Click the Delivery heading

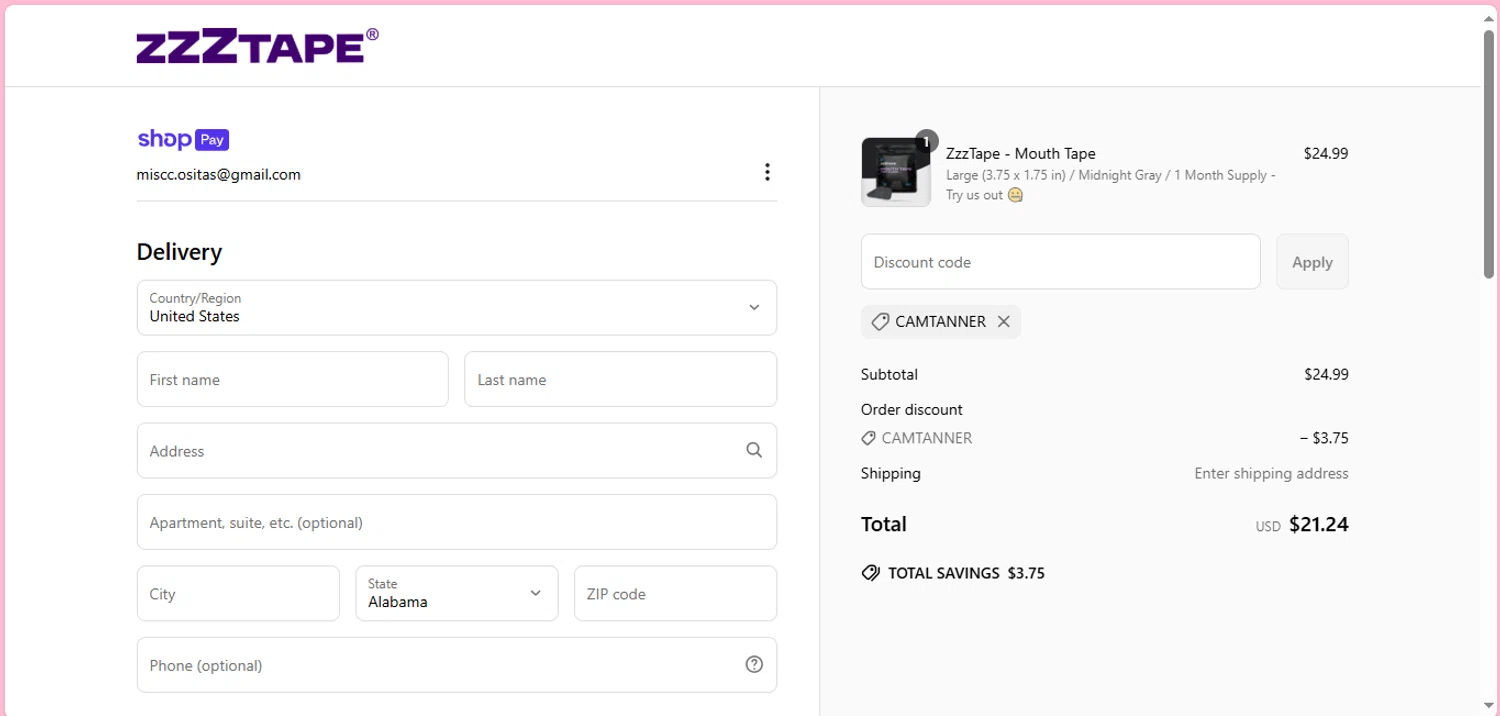click(180, 252)
